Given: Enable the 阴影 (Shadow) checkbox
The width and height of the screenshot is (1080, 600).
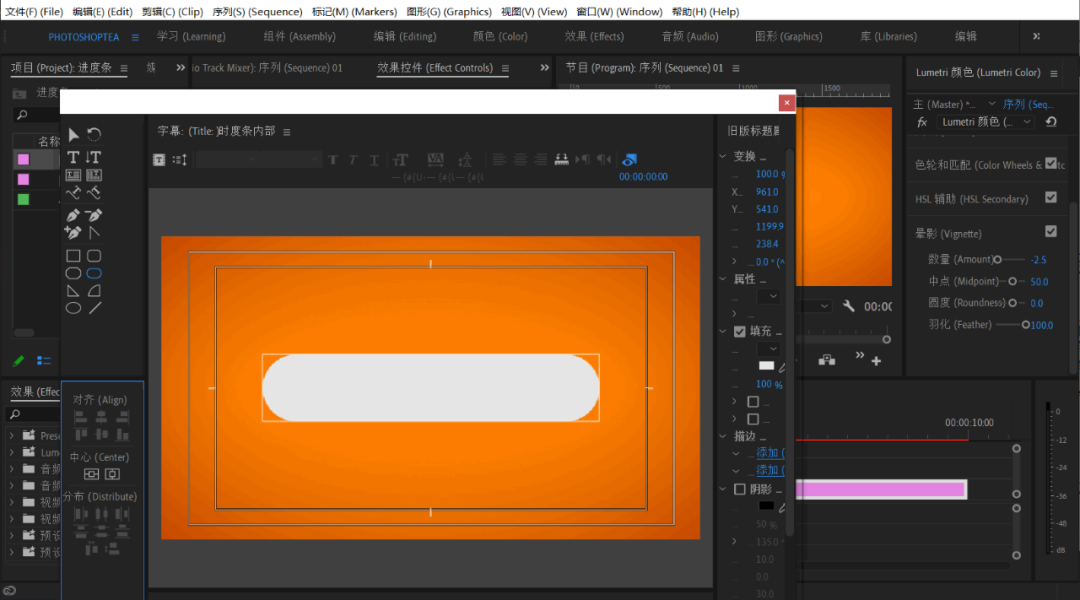Looking at the screenshot, I should 740,489.
